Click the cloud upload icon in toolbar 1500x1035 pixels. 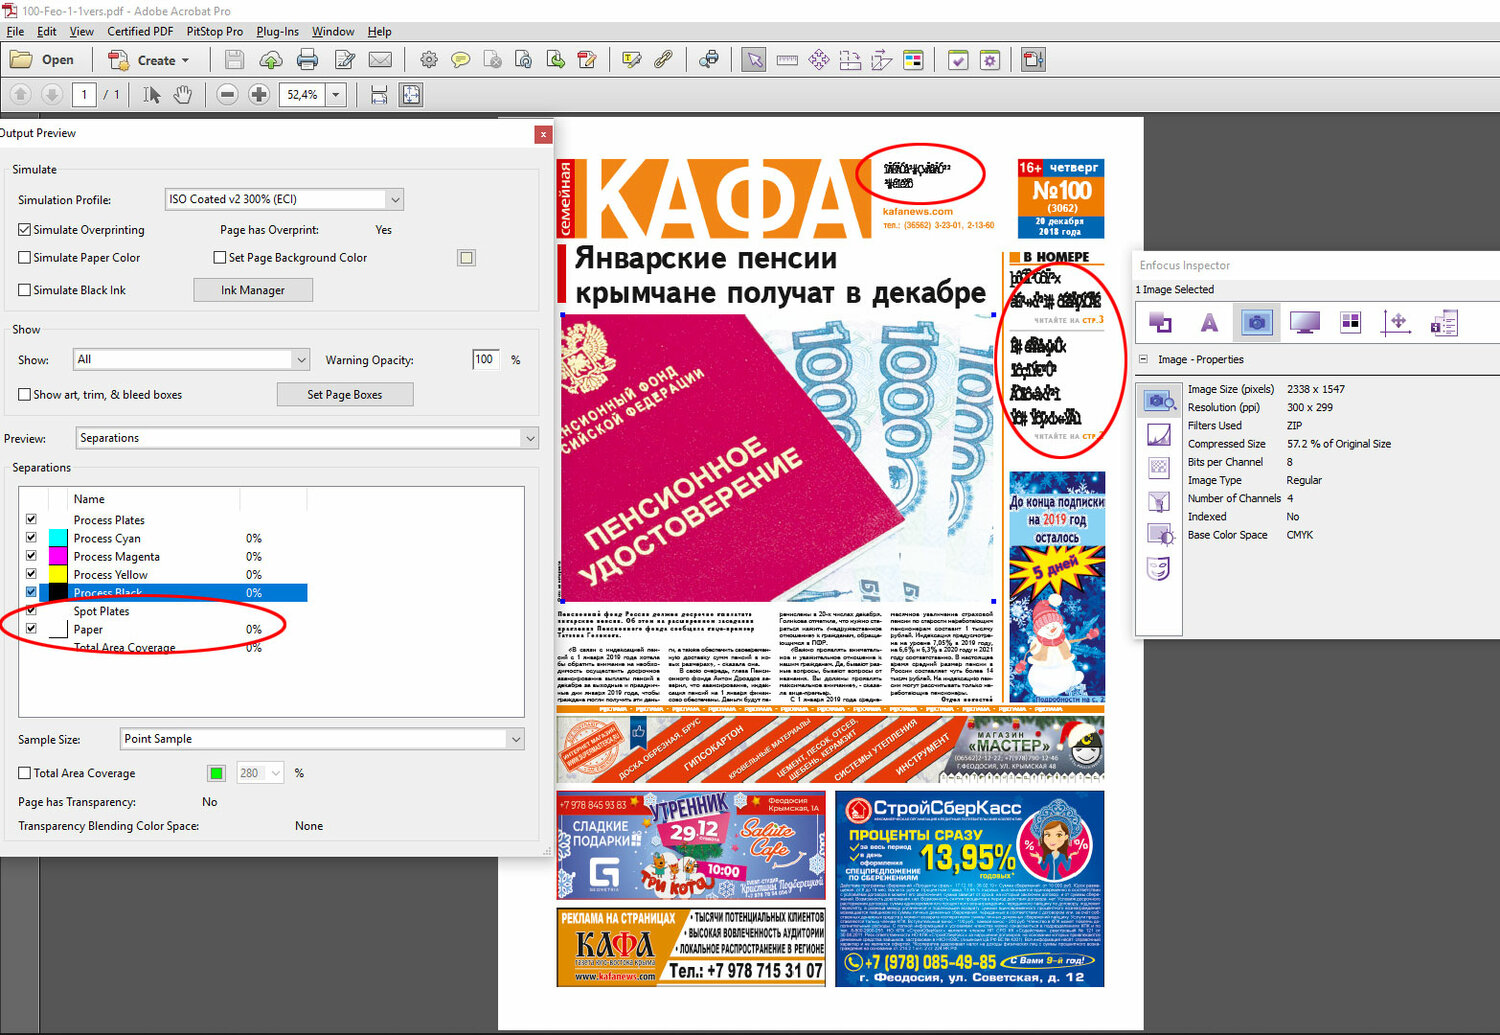[x=270, y=60]
